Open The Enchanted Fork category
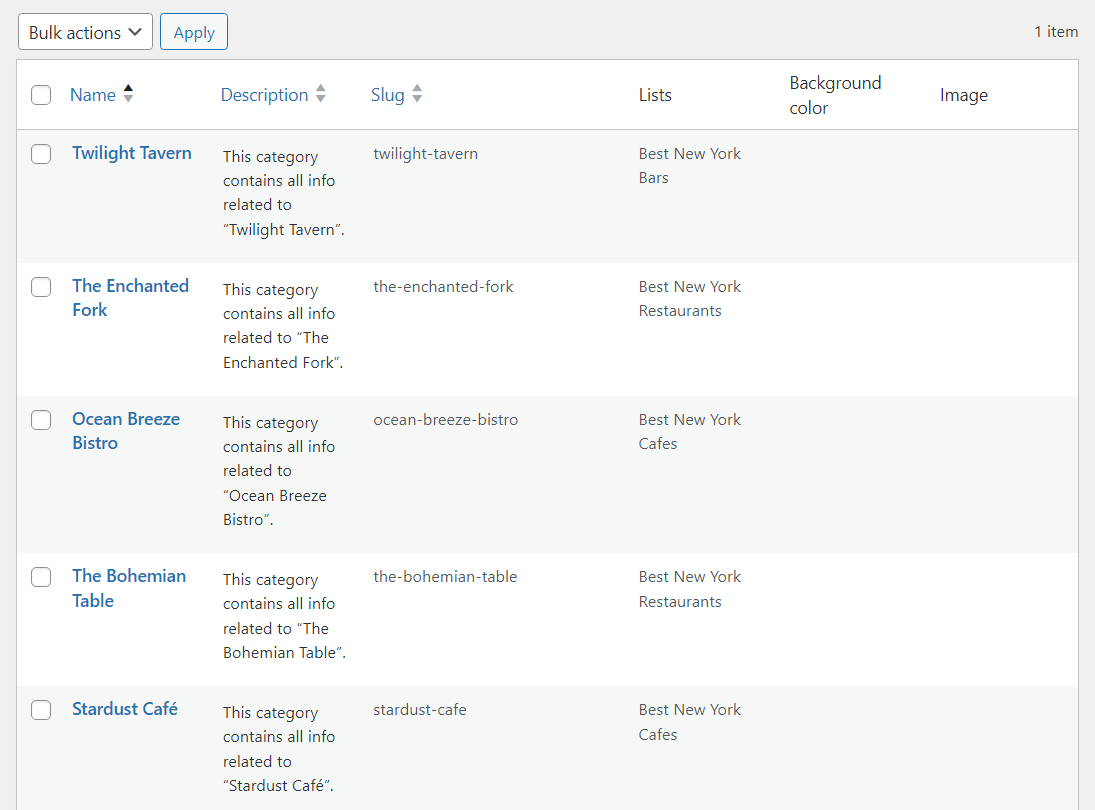This screenshot has height=810, width=1095. tap(131, 298)
